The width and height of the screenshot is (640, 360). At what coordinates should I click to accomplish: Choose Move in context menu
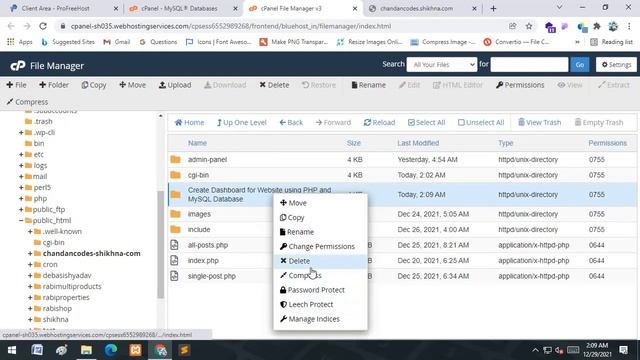[320, 203]
